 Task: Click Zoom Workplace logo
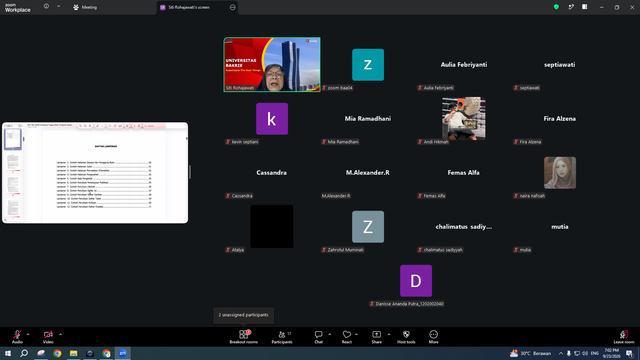tap(18, 7)
